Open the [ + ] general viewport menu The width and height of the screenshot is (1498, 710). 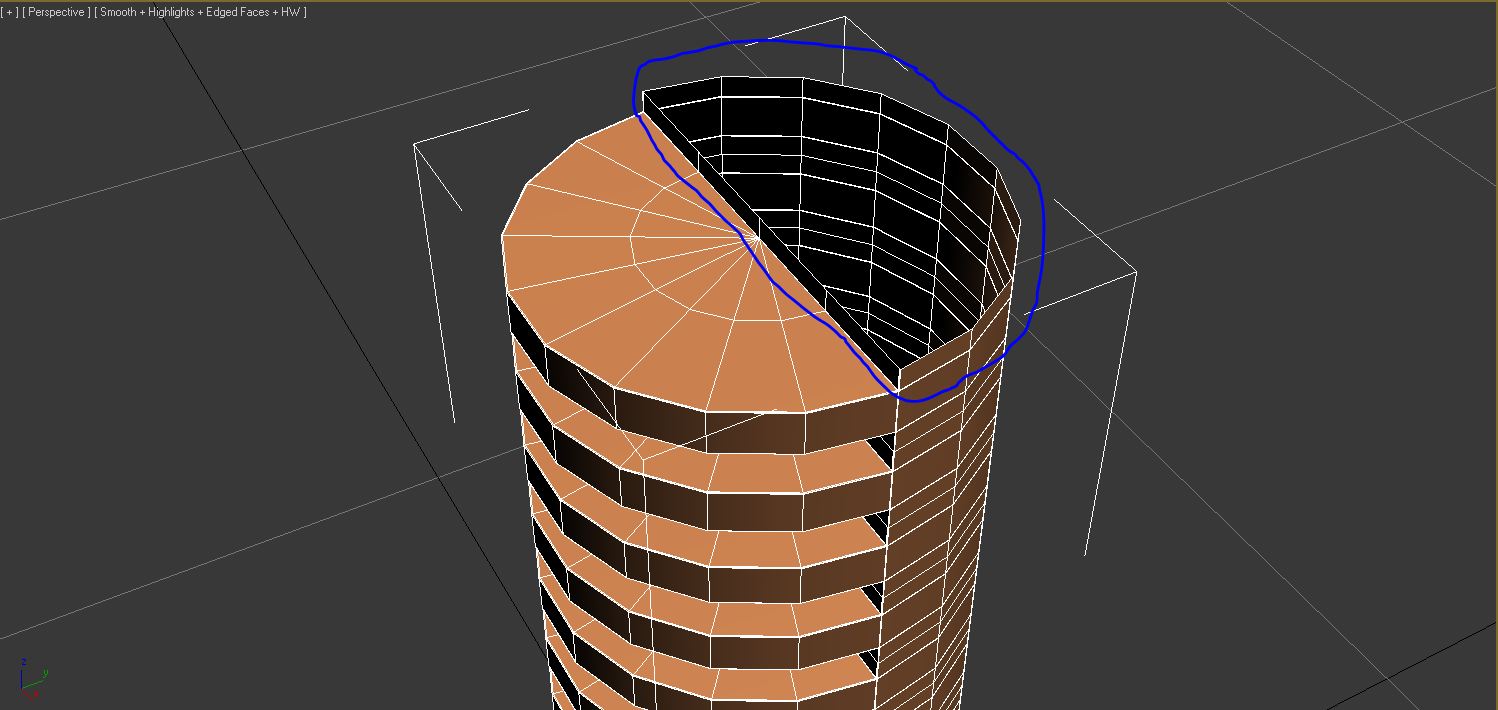pos(10,12)
